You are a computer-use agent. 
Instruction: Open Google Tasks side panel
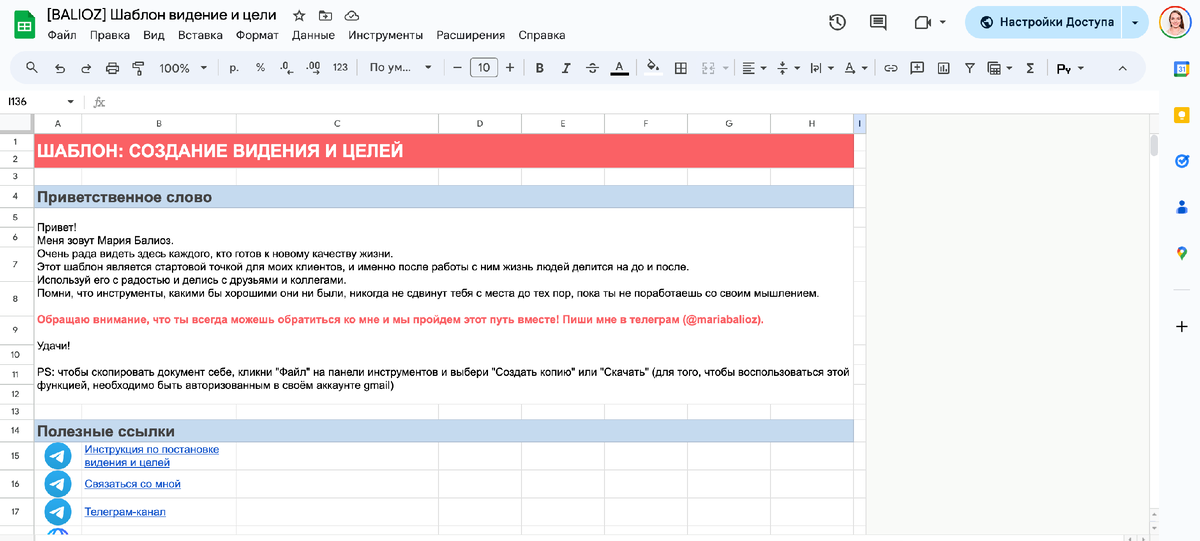1181,161
